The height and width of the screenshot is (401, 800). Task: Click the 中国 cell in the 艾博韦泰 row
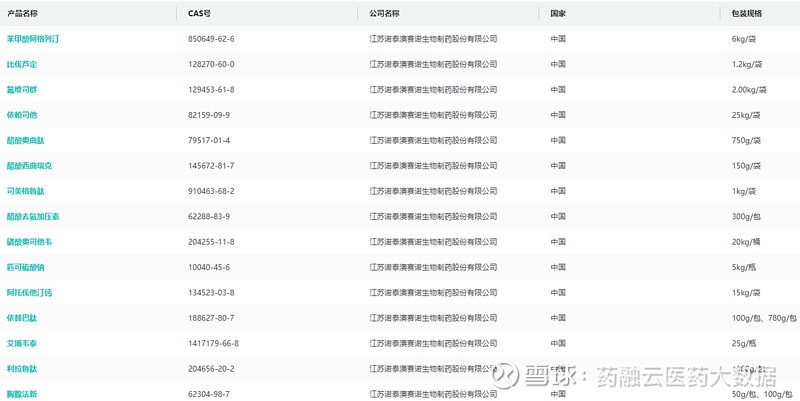pyautogui.click(x=558, y=343)
